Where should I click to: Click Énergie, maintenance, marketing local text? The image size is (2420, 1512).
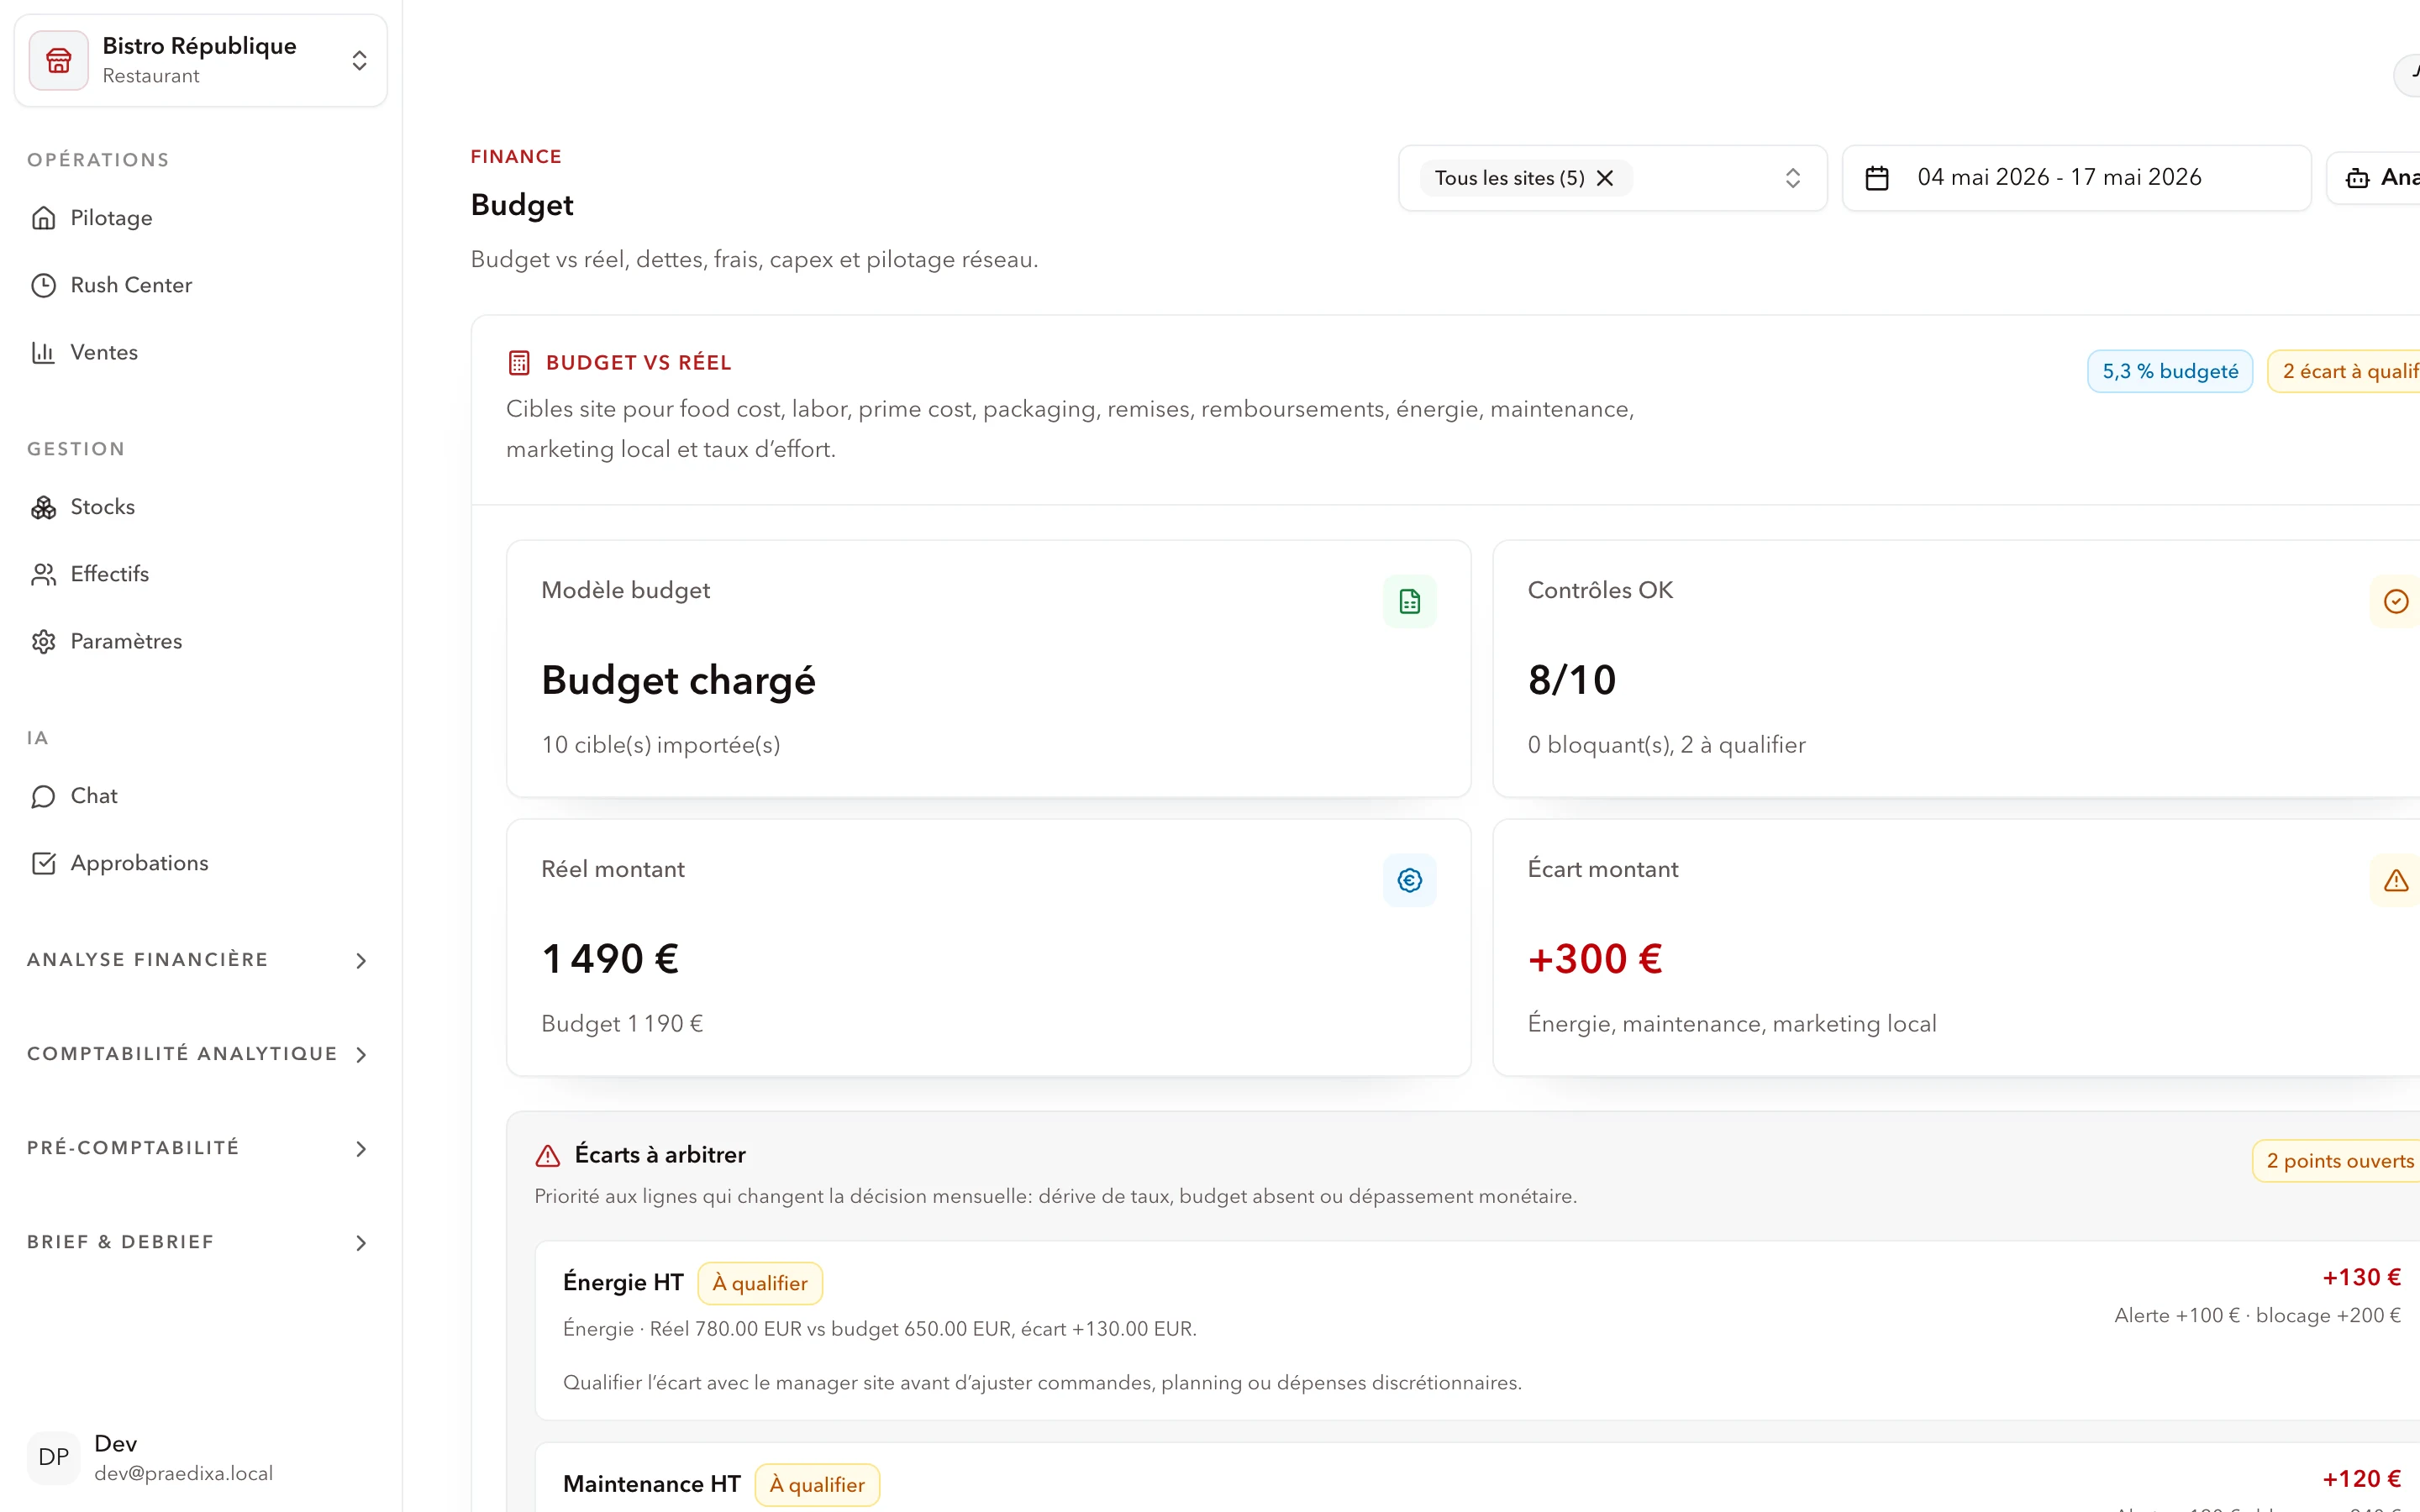[x=1732, y=1024]
